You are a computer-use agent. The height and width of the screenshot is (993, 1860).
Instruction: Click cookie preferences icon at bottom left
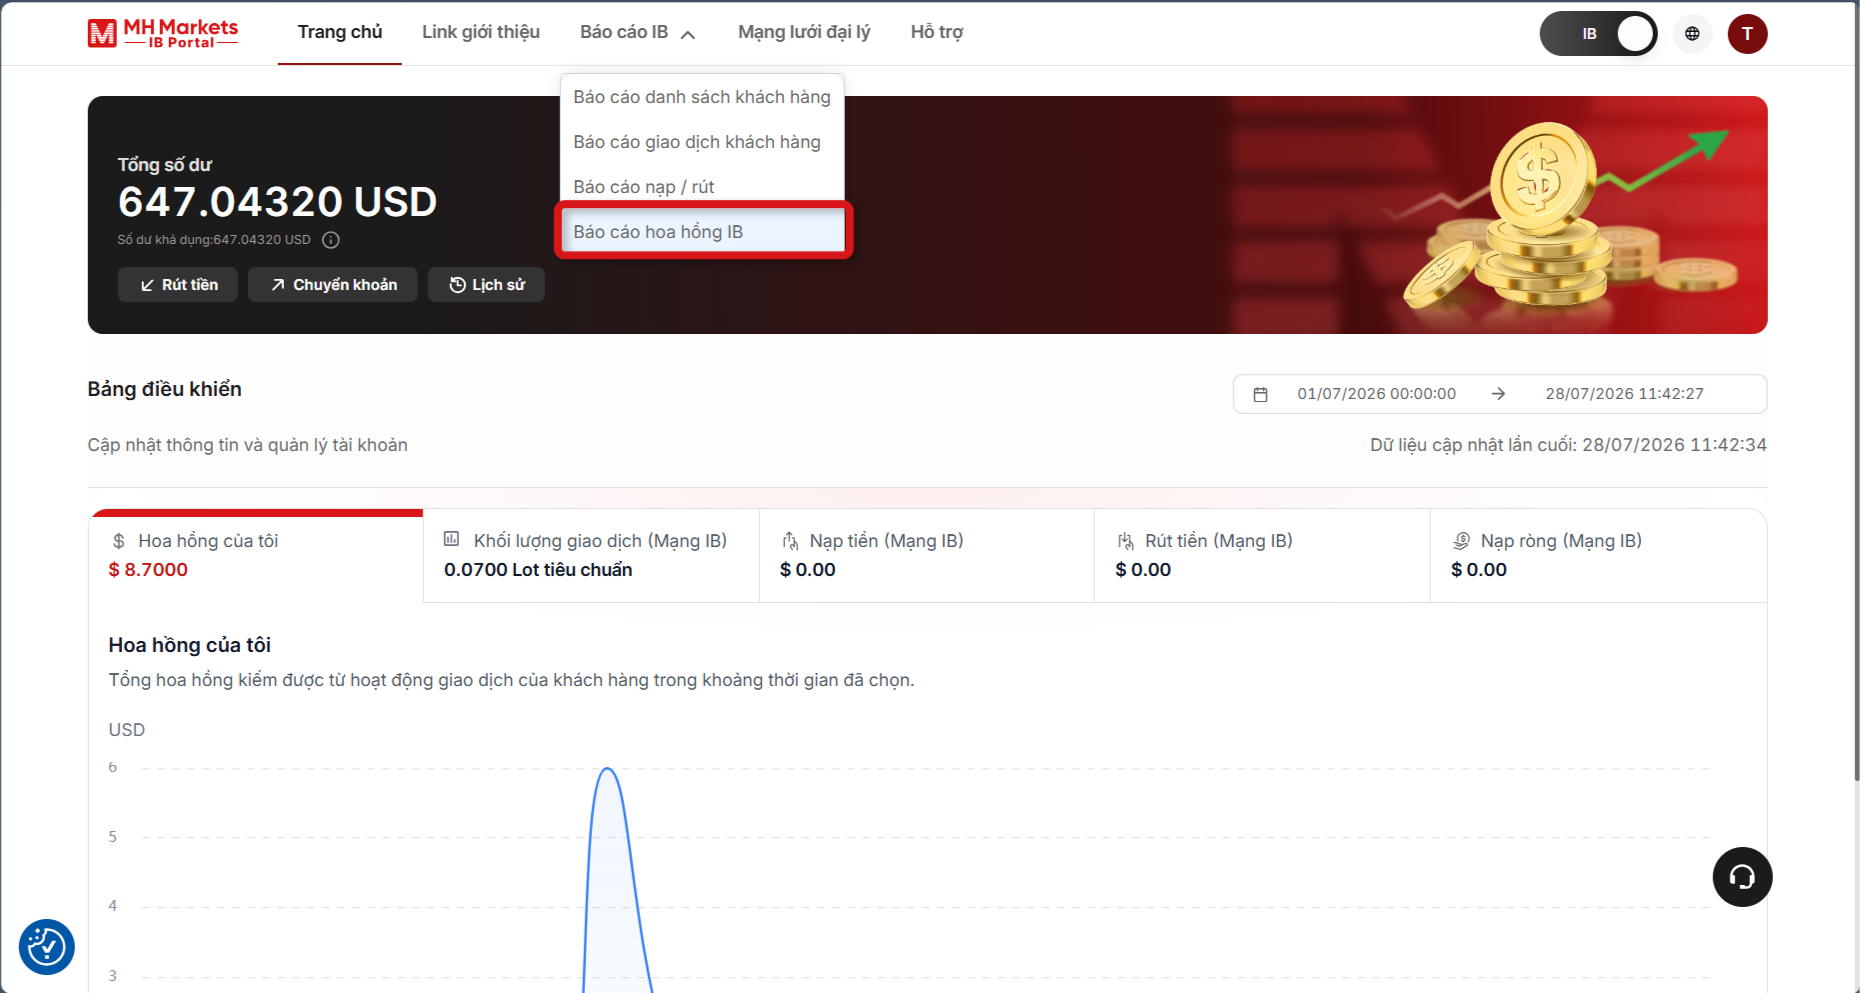tap(47, 946)
